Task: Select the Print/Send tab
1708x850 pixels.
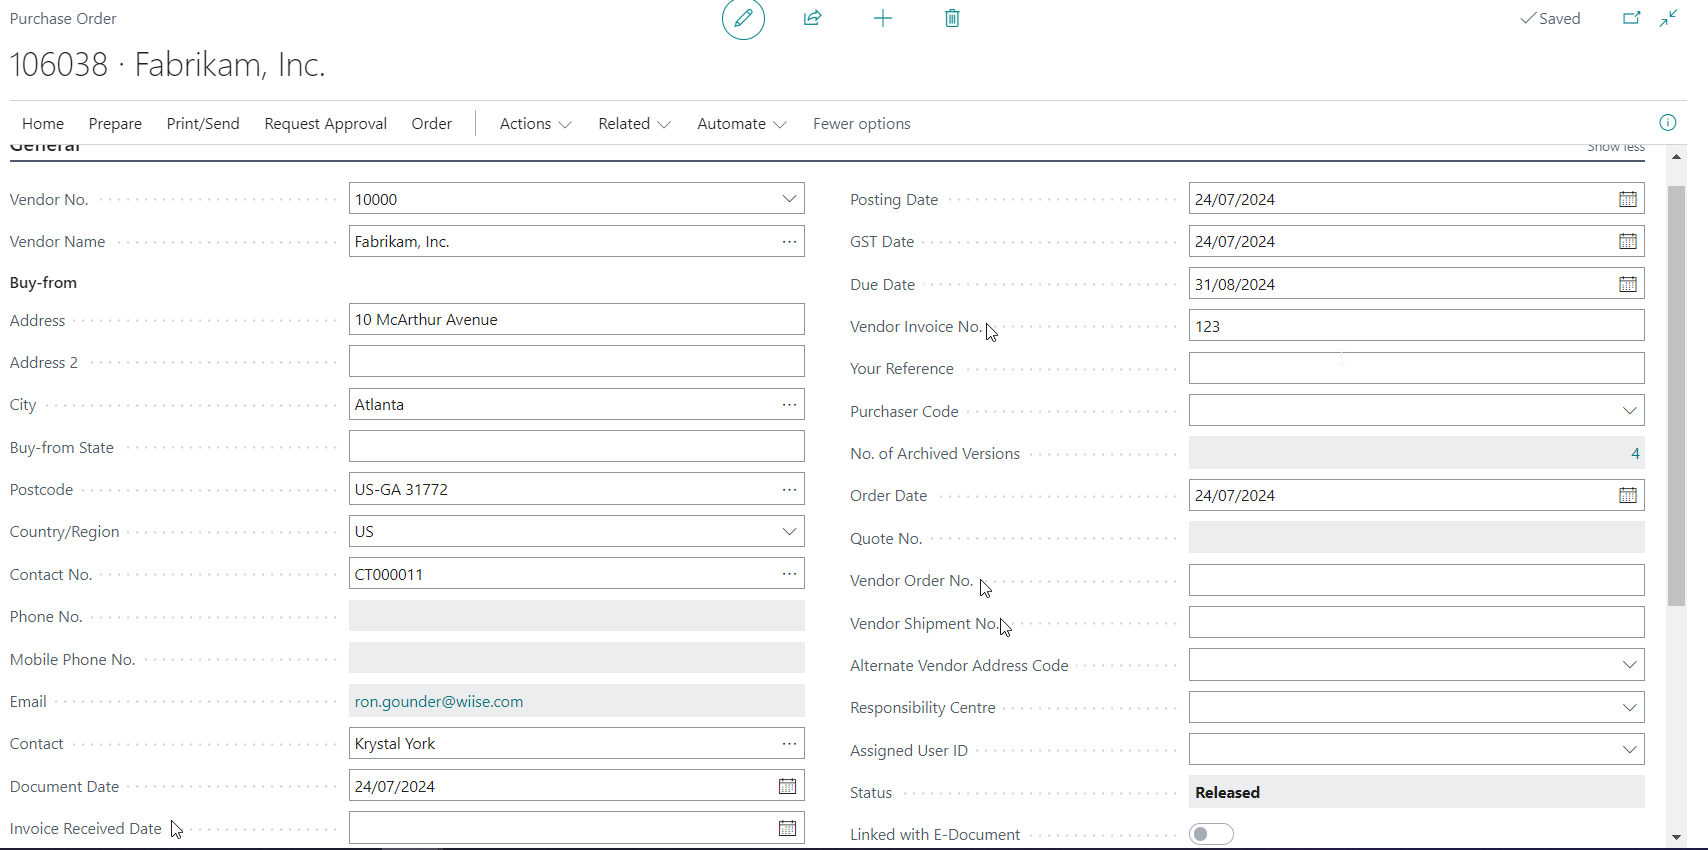Action: click(x=203, y=123)
